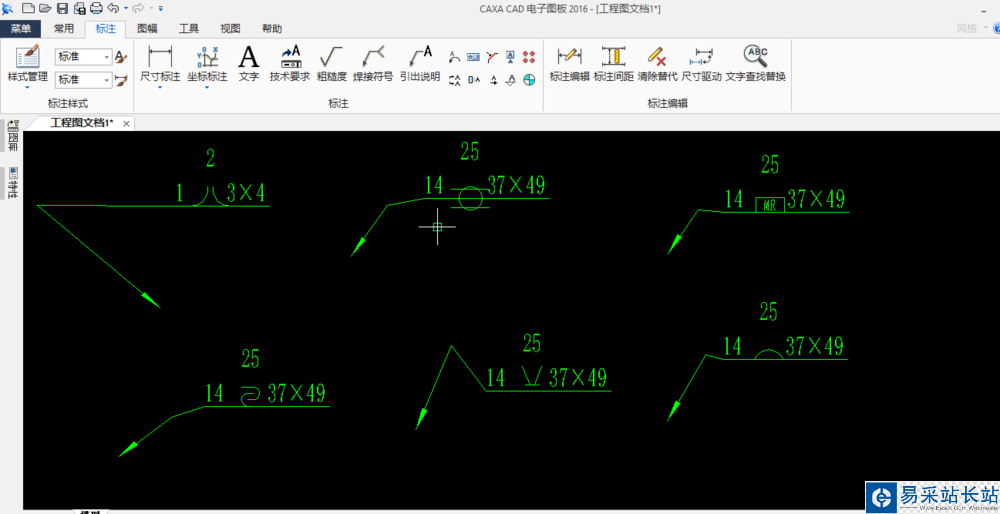Click the four red dots icon

529,57
